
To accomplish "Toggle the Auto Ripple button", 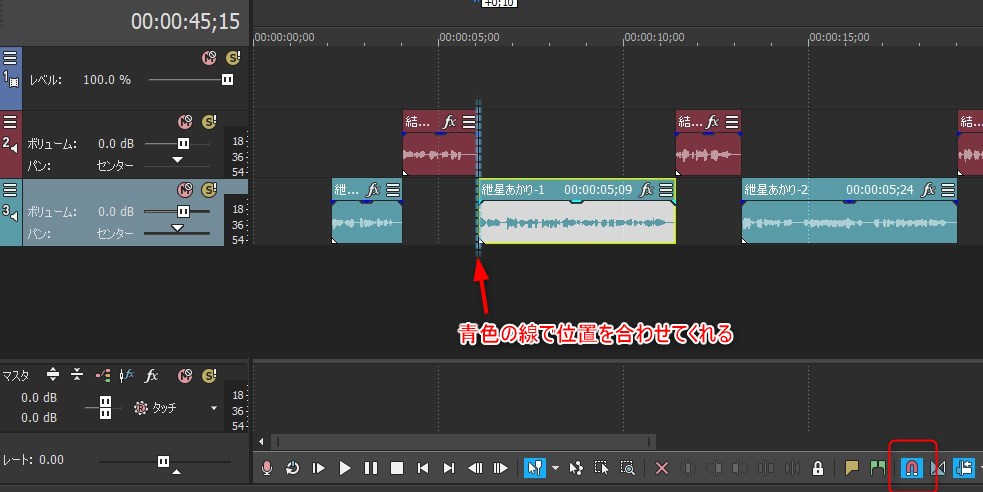I will 964,468.
